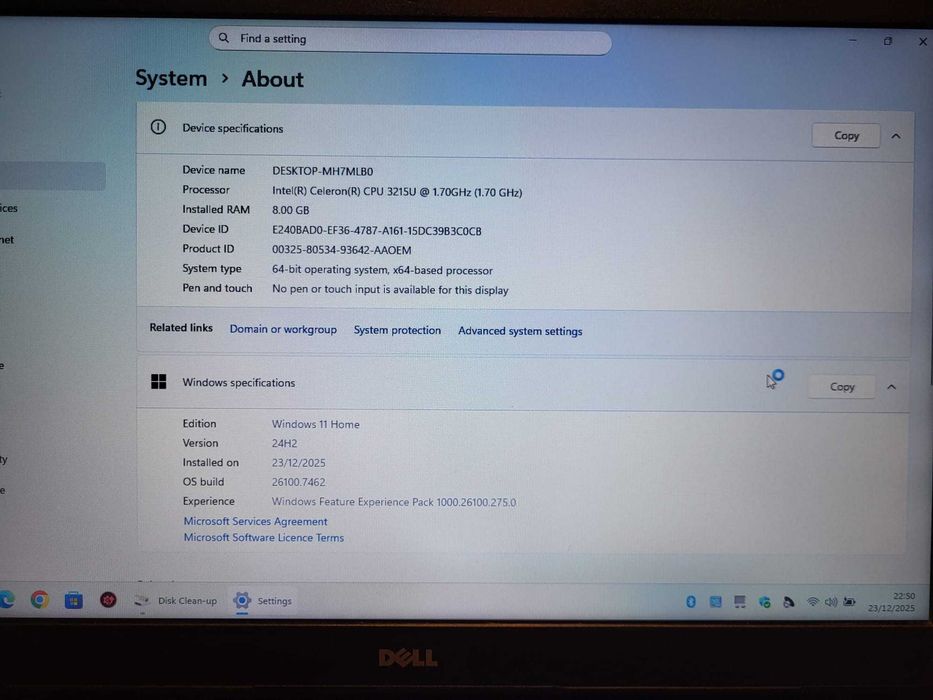Open System protection link
The width and height of the screenshot is (933, 700).
pos(397,330)
